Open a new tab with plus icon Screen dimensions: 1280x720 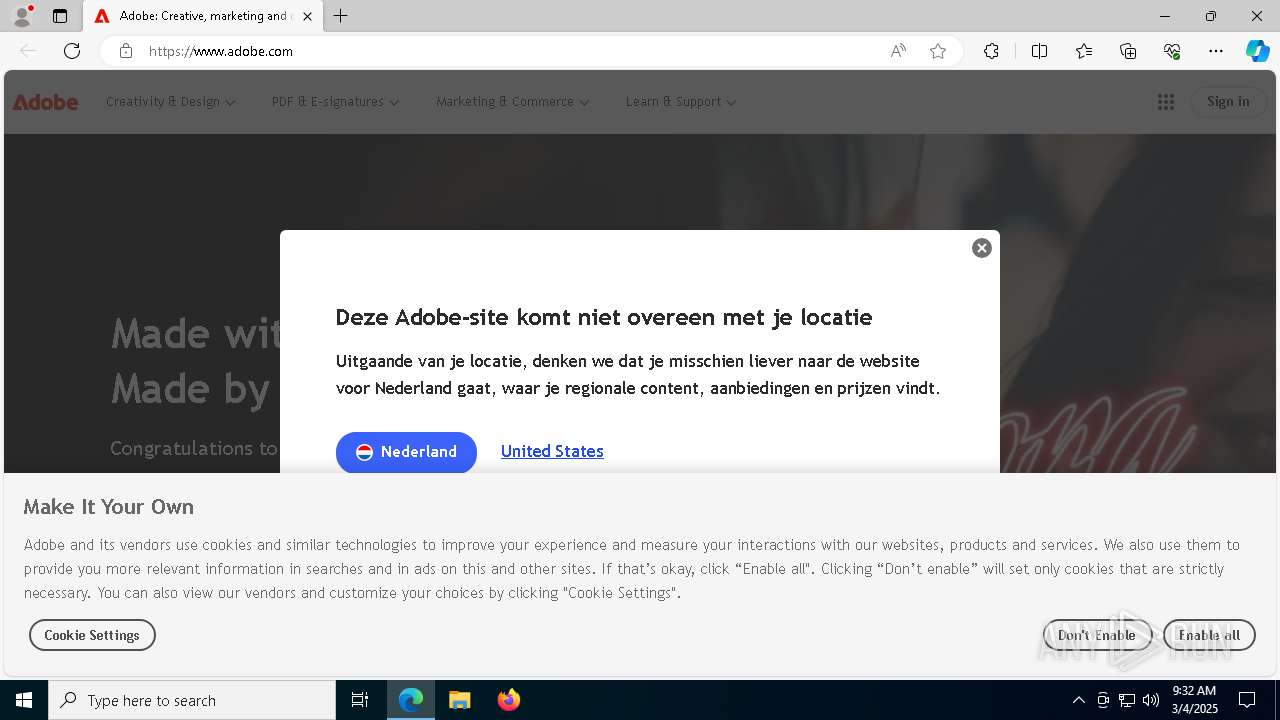(x=341, y=16)
